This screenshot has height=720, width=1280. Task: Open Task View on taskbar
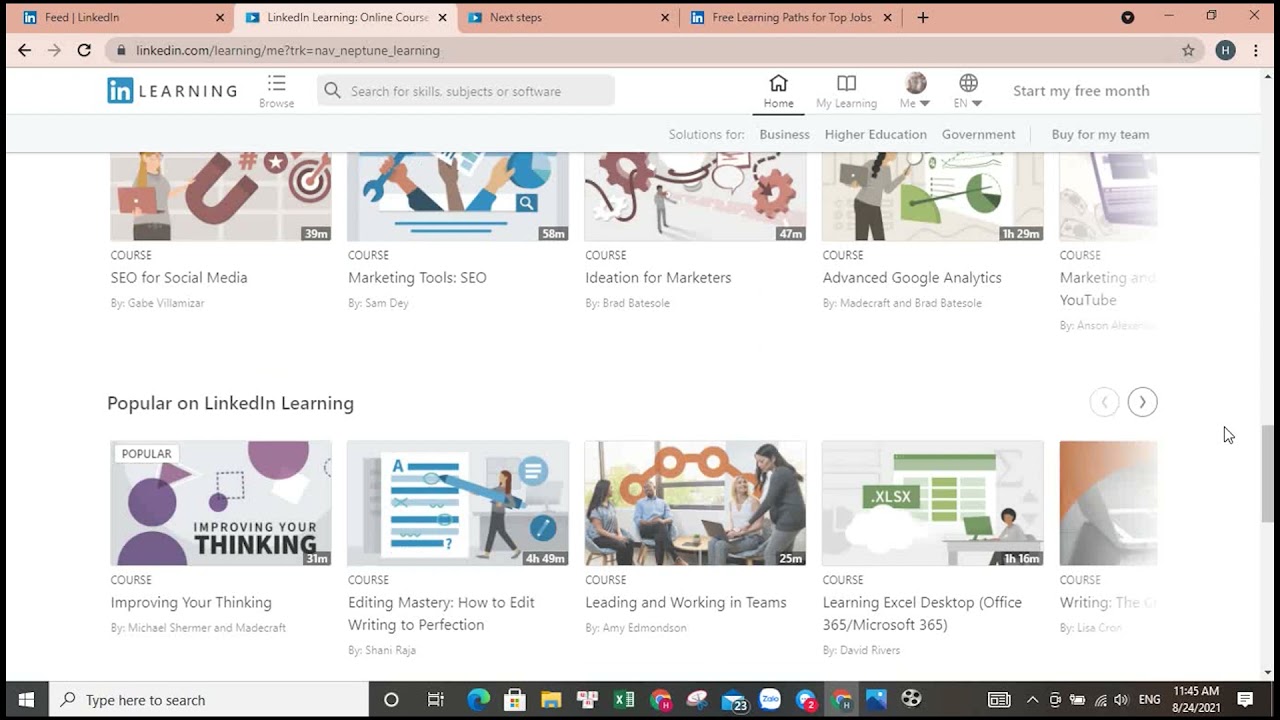436,700
